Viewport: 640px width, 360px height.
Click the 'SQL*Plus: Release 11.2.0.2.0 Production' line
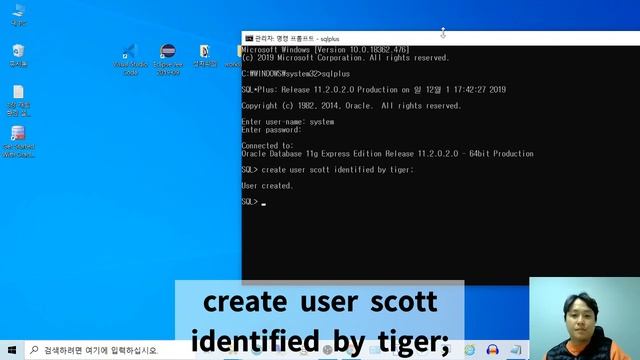[373, 90]
